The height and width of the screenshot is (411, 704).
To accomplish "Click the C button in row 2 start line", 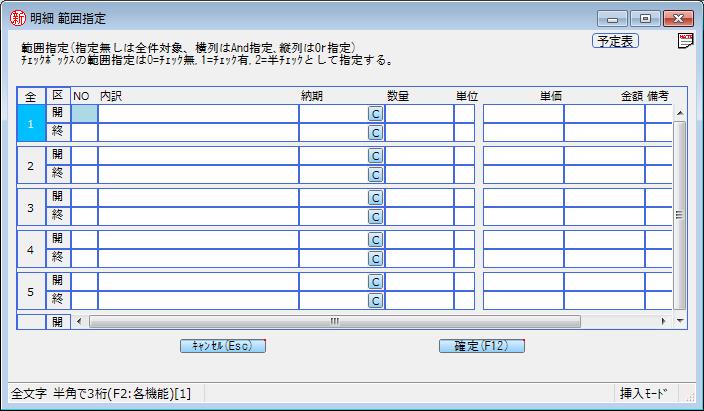I will tap(376, 156).
